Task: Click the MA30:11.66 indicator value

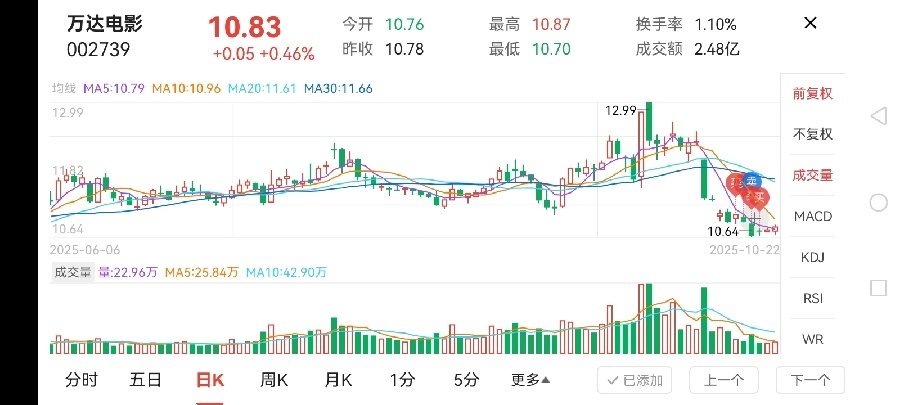Action: click(x=338, y=89)
